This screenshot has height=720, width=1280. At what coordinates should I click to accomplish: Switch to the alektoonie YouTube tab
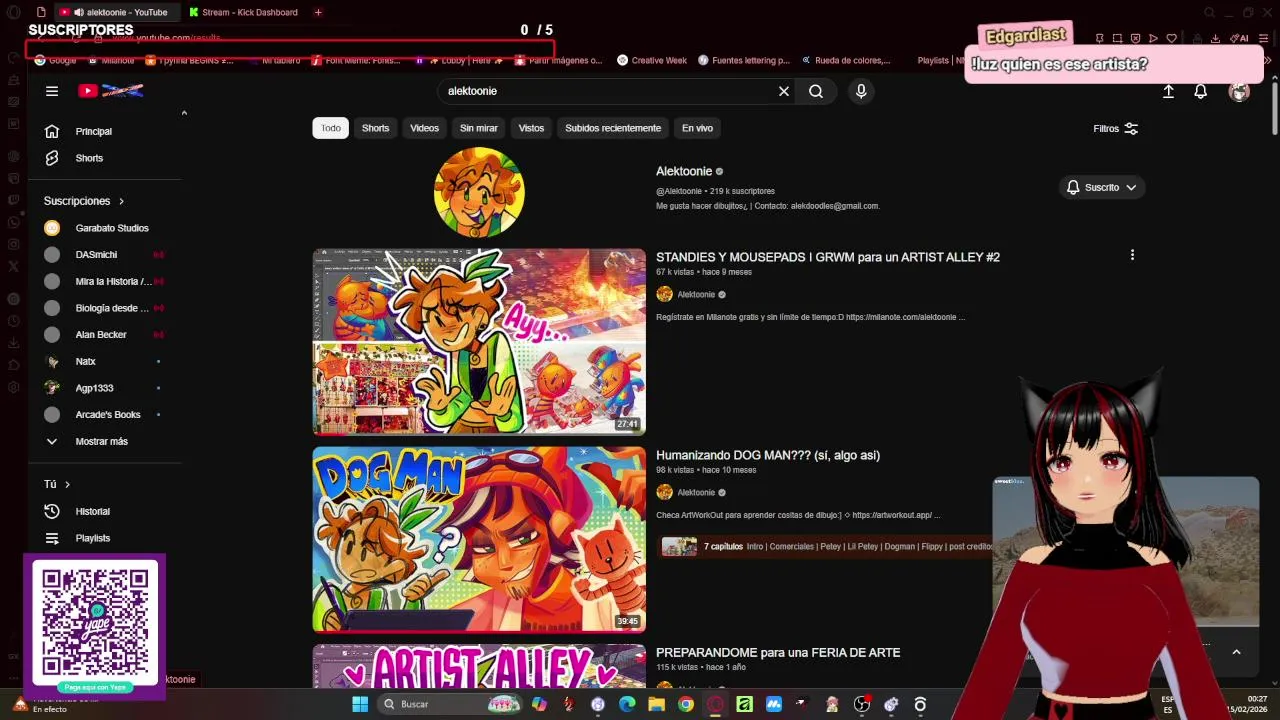118,12
